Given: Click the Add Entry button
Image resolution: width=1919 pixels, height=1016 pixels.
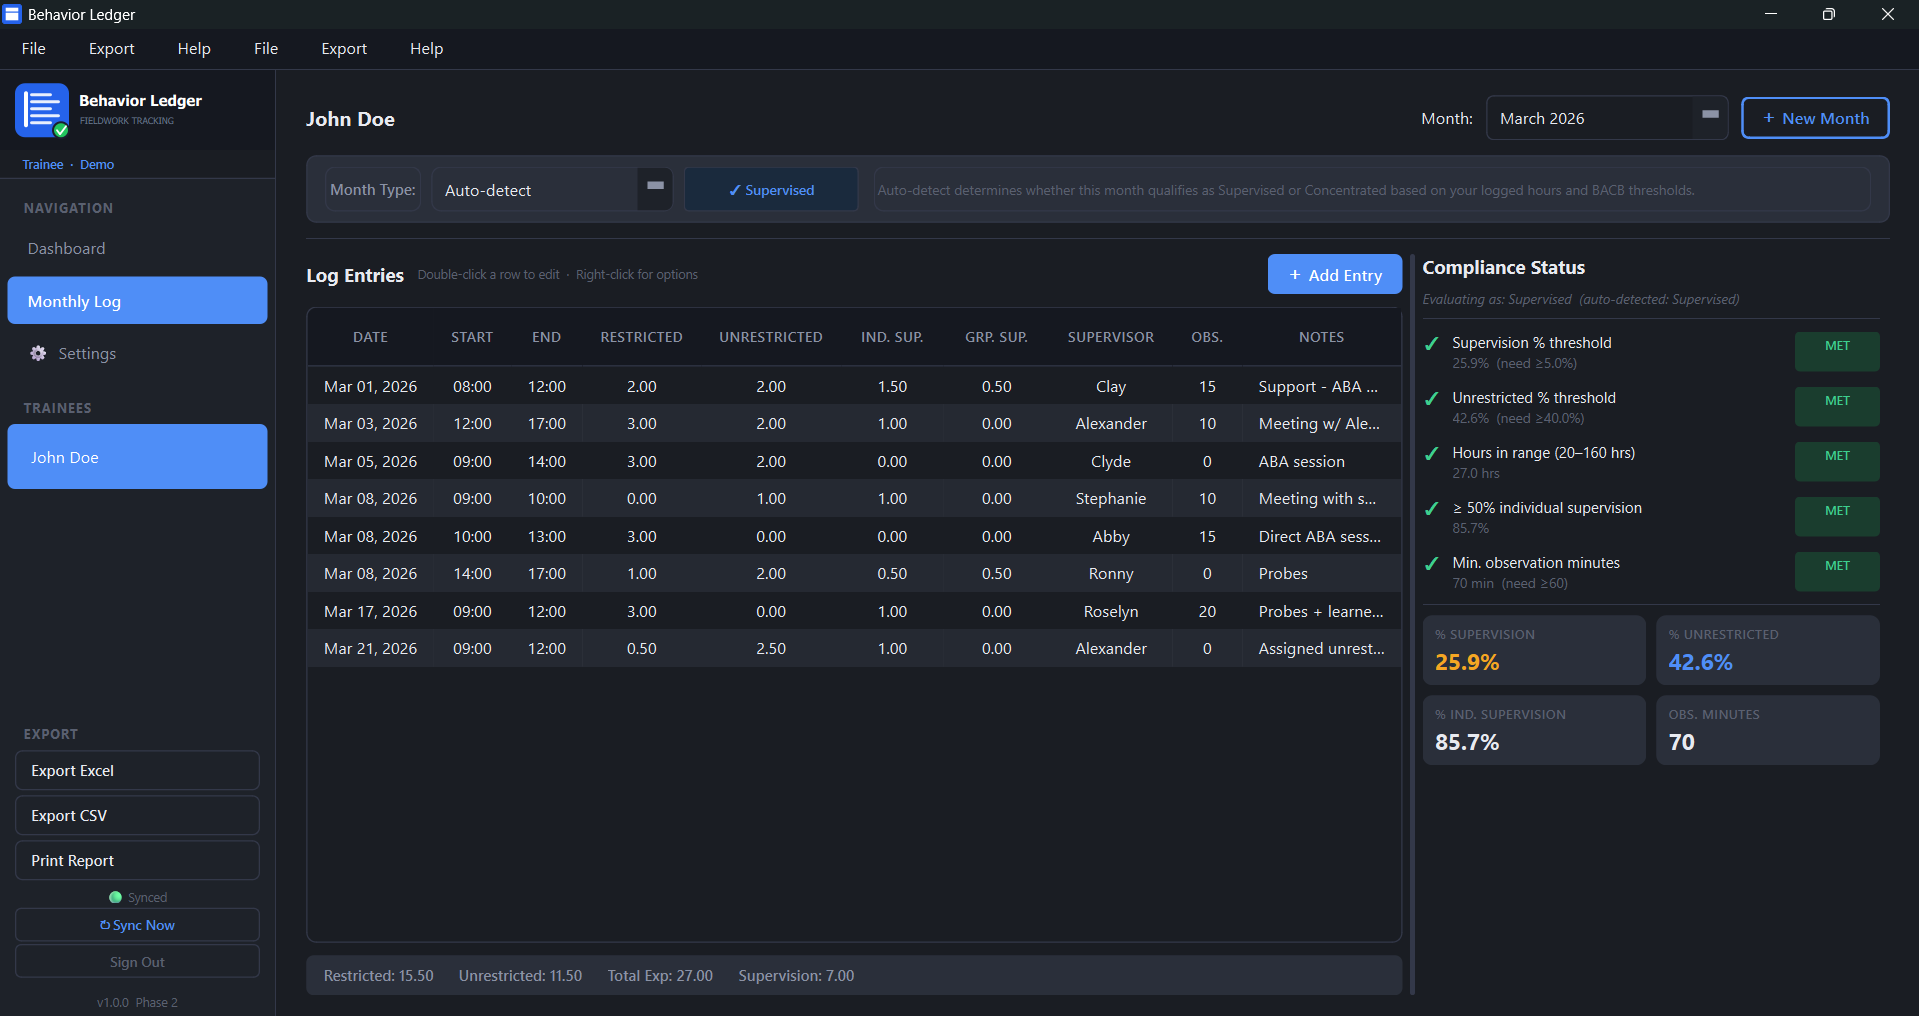Looking at the screenshot, I should [x=1334, y=275].
